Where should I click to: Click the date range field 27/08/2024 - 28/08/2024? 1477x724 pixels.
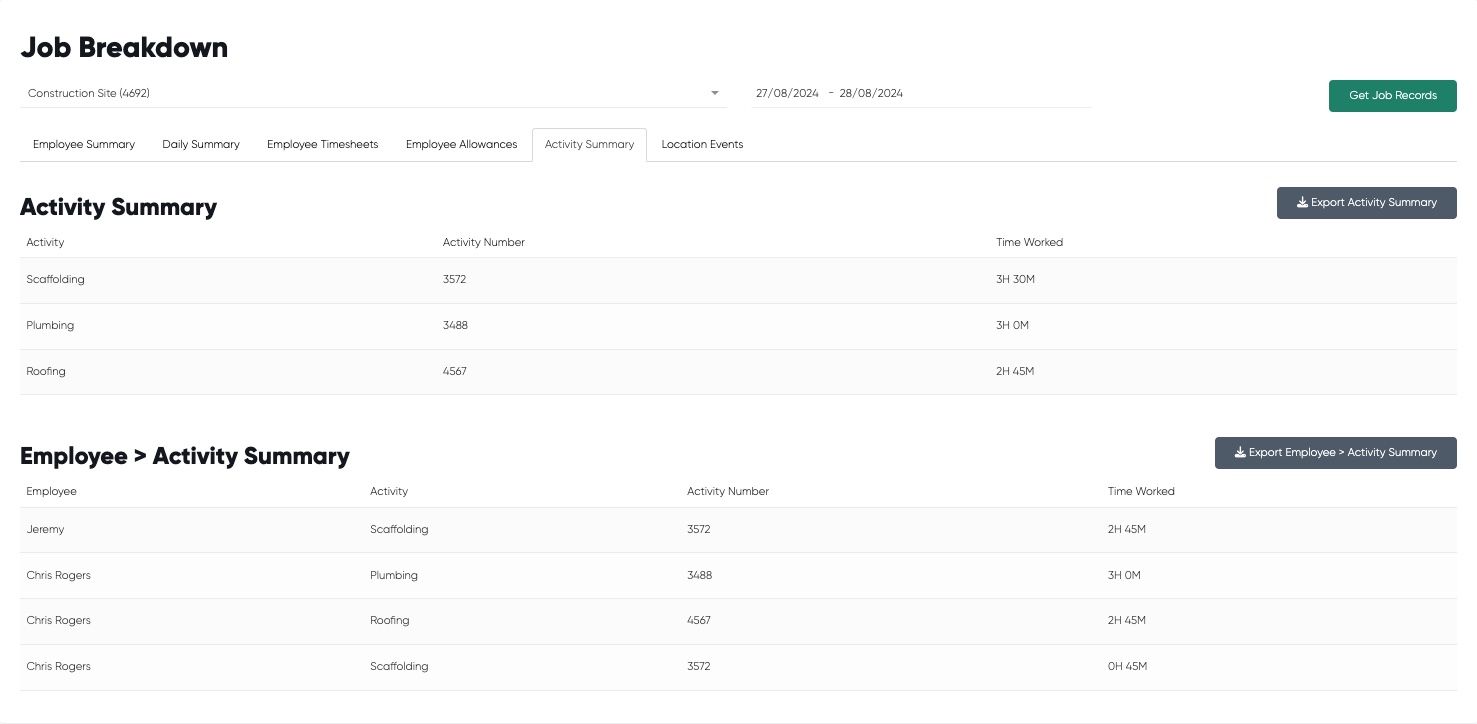click(x=921, y=93)
